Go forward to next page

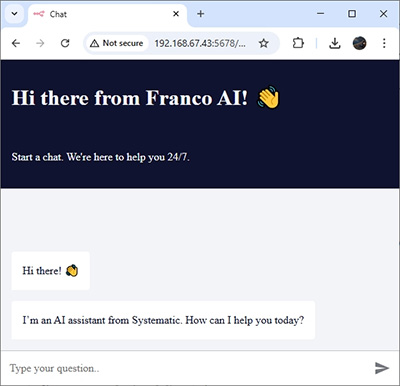pos(40,43)
